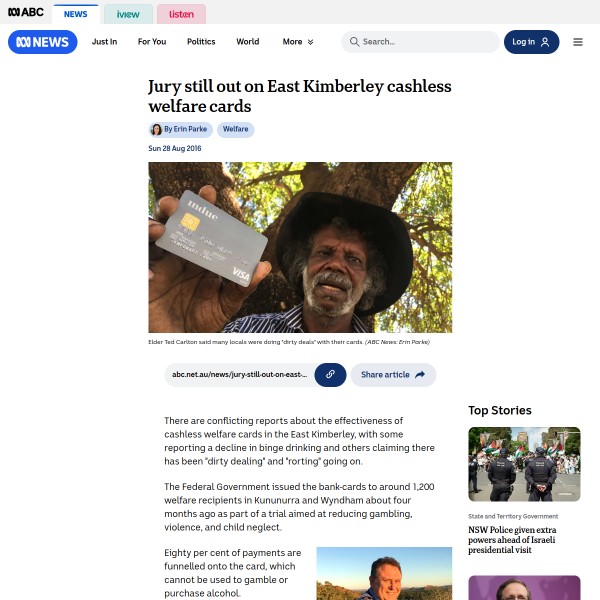Switch to the listen tab
600x600 pixels.
(x=181, y=14)
